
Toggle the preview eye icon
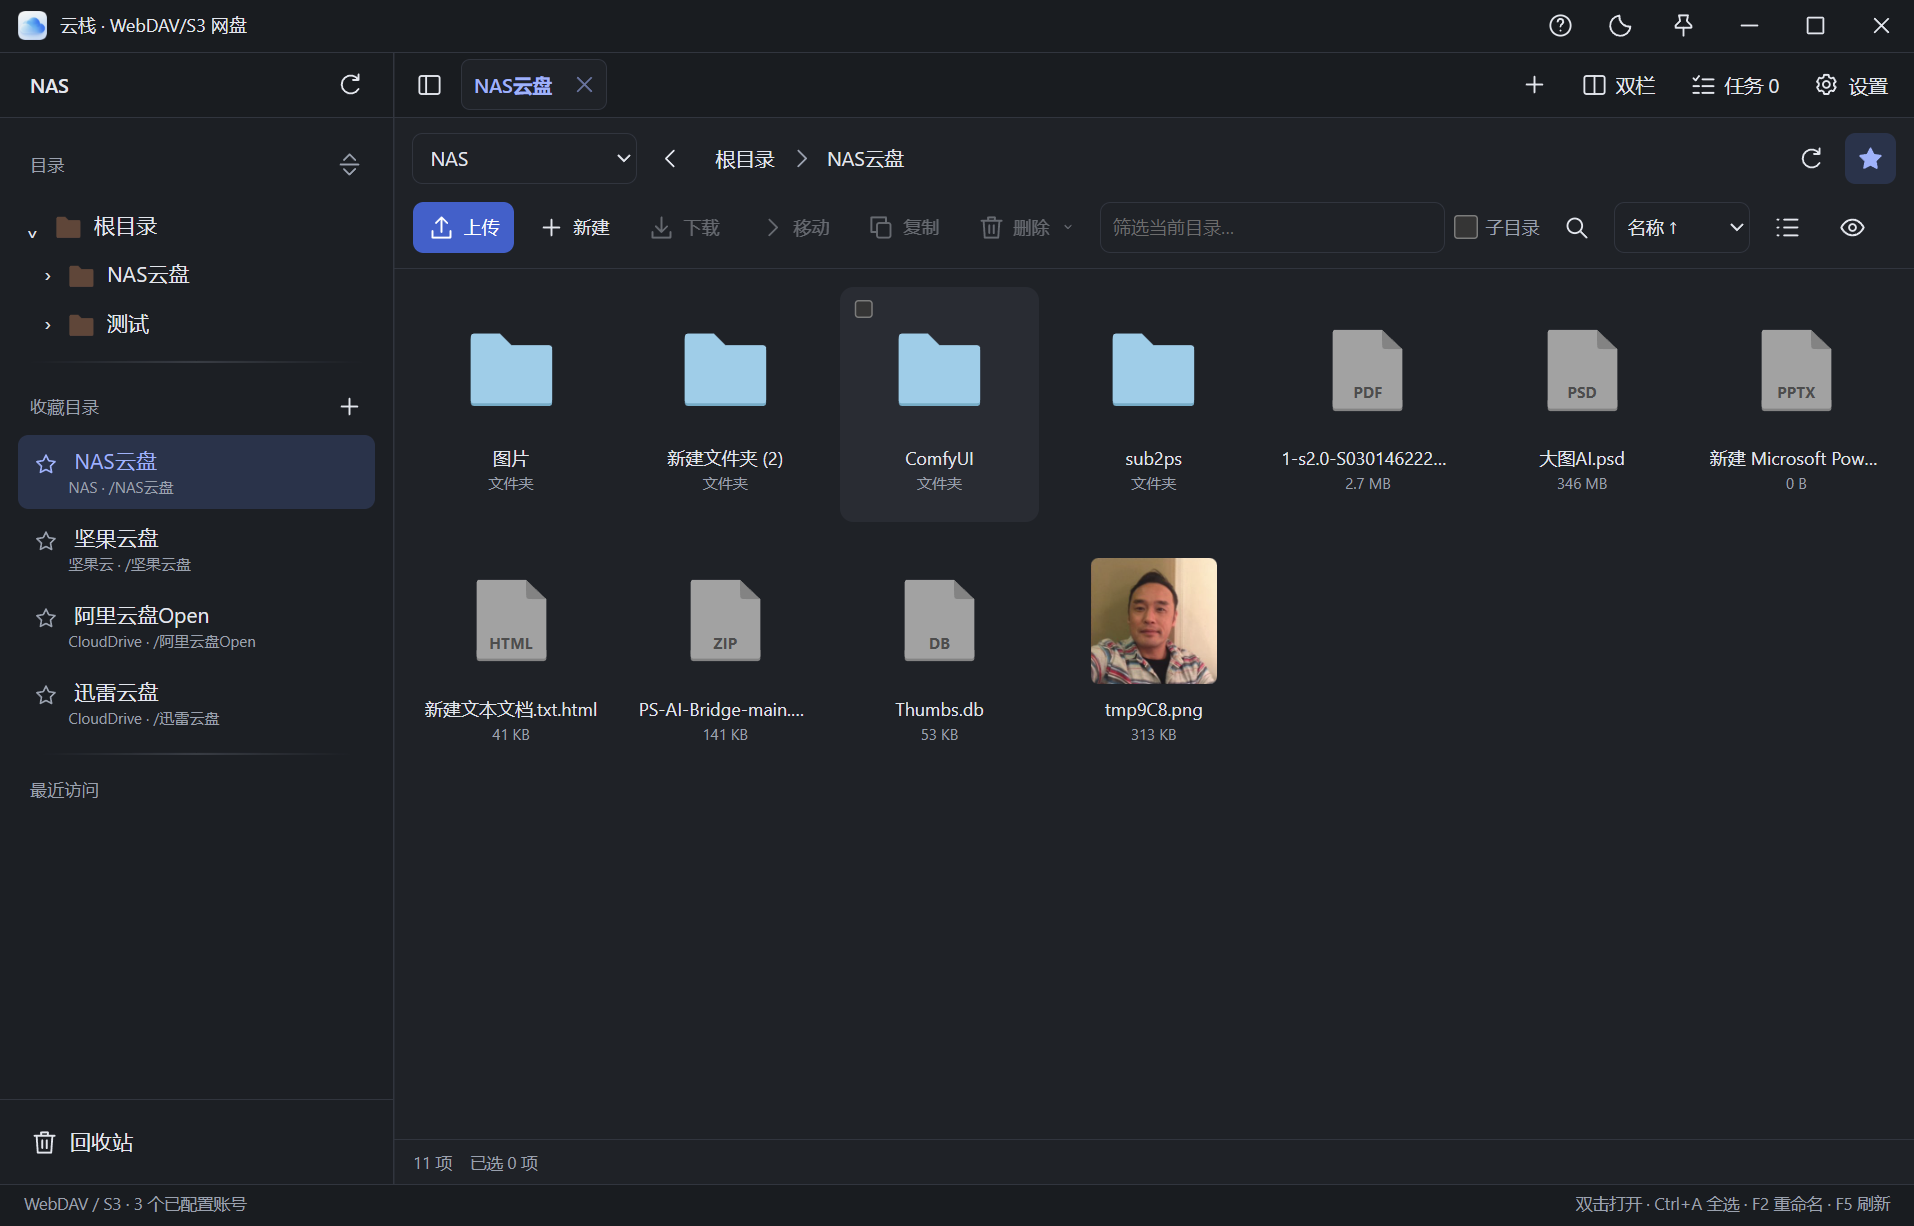[x=1852, y=228]
